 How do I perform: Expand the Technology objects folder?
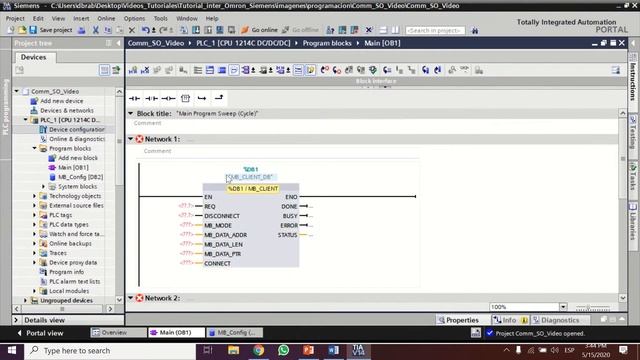(35, 196)
